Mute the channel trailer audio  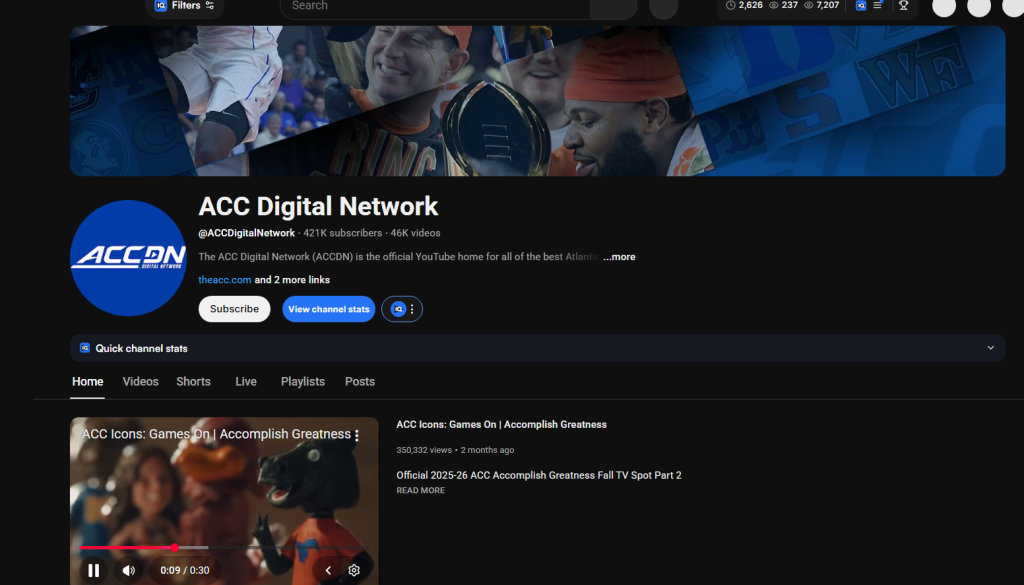[x=128, y=569]
